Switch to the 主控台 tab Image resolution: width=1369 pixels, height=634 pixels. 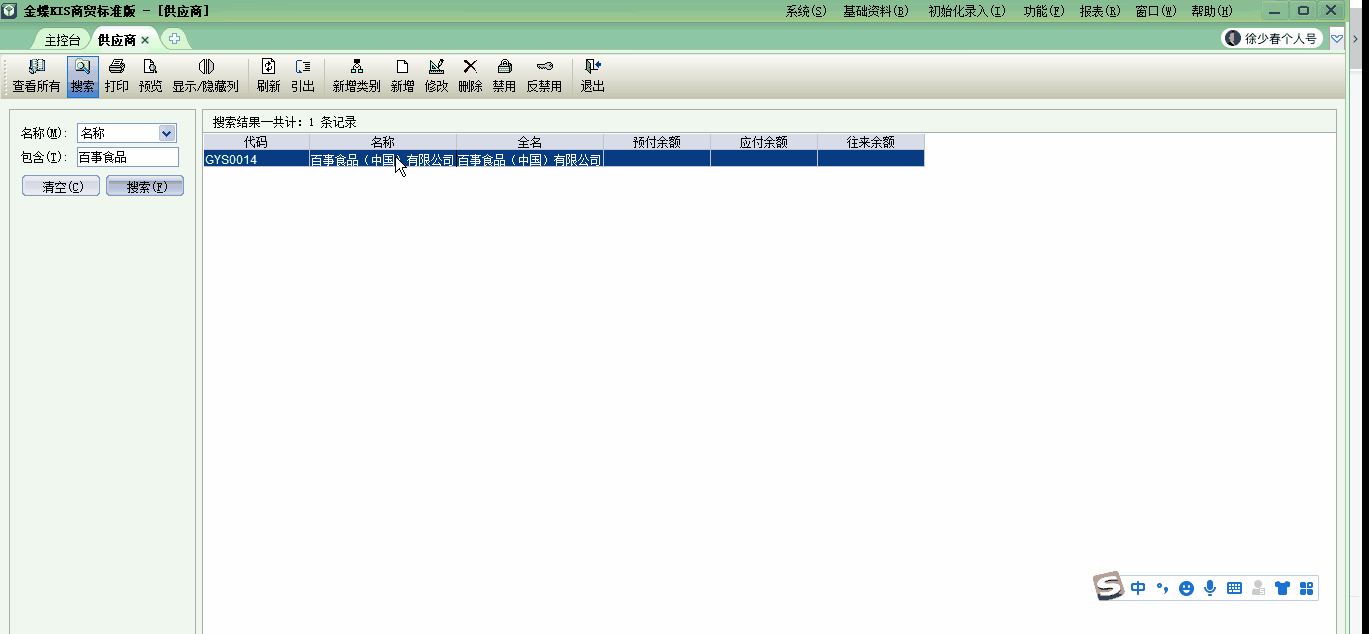[x=62, y=40]
